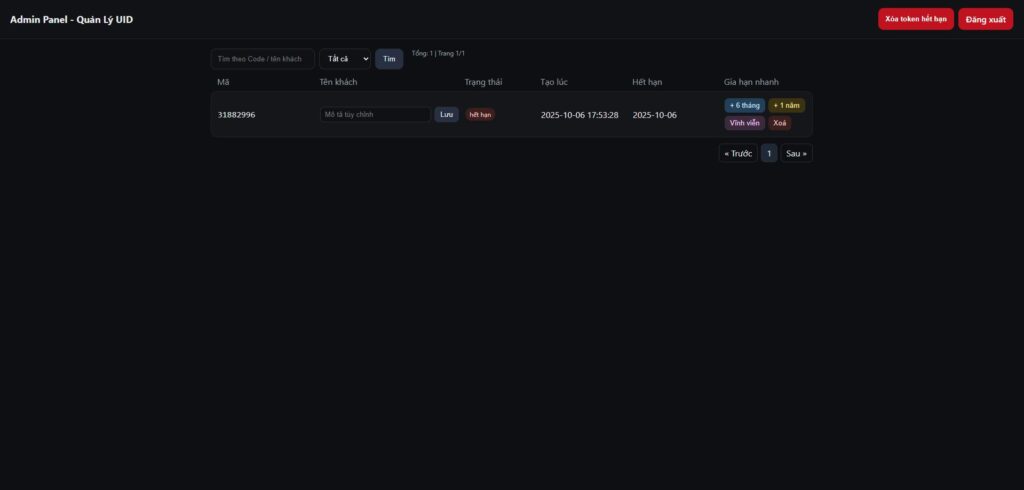Click the "Mã" column header
1024x490 pixels.
click(x=223, y=82)
